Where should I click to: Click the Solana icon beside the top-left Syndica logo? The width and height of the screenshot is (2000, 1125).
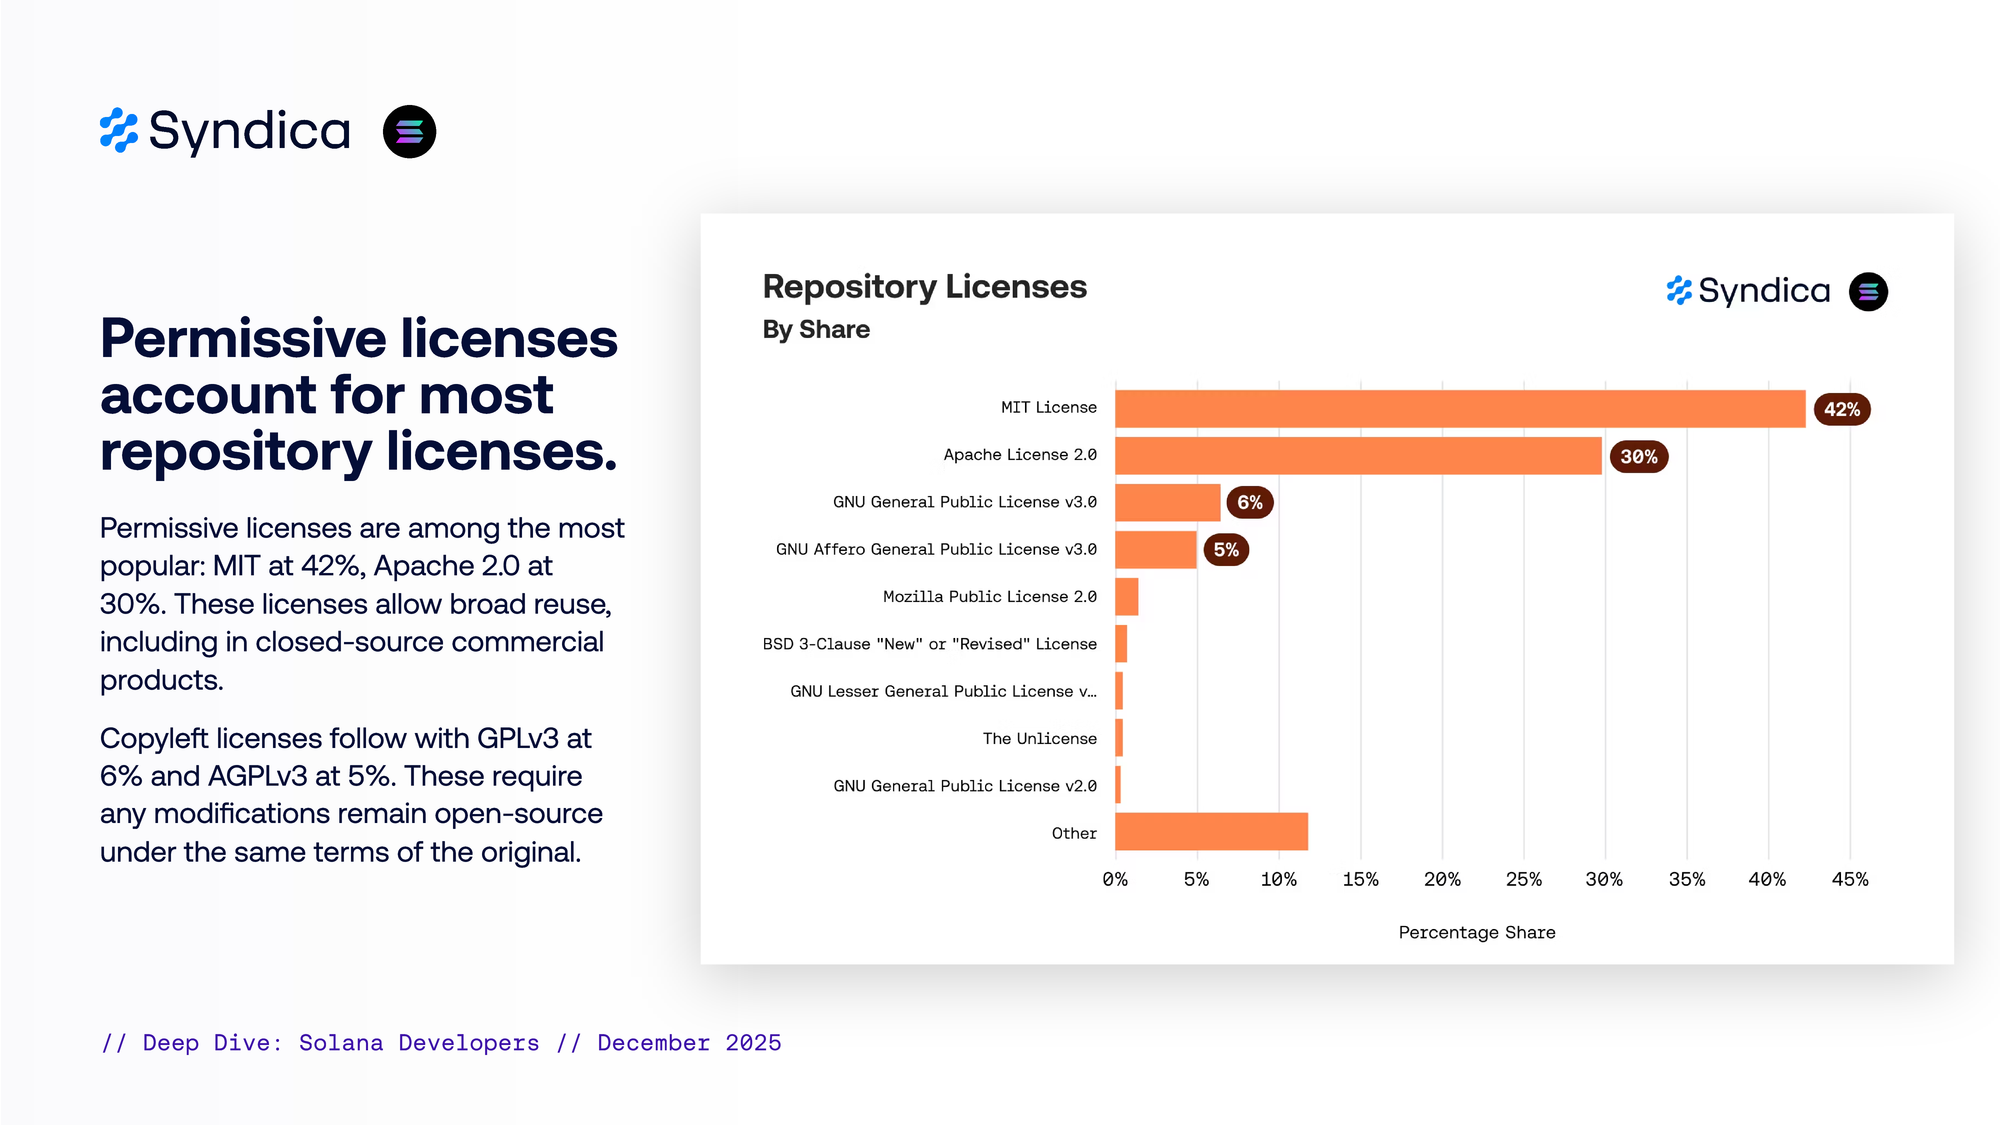[x=409, y=131]
